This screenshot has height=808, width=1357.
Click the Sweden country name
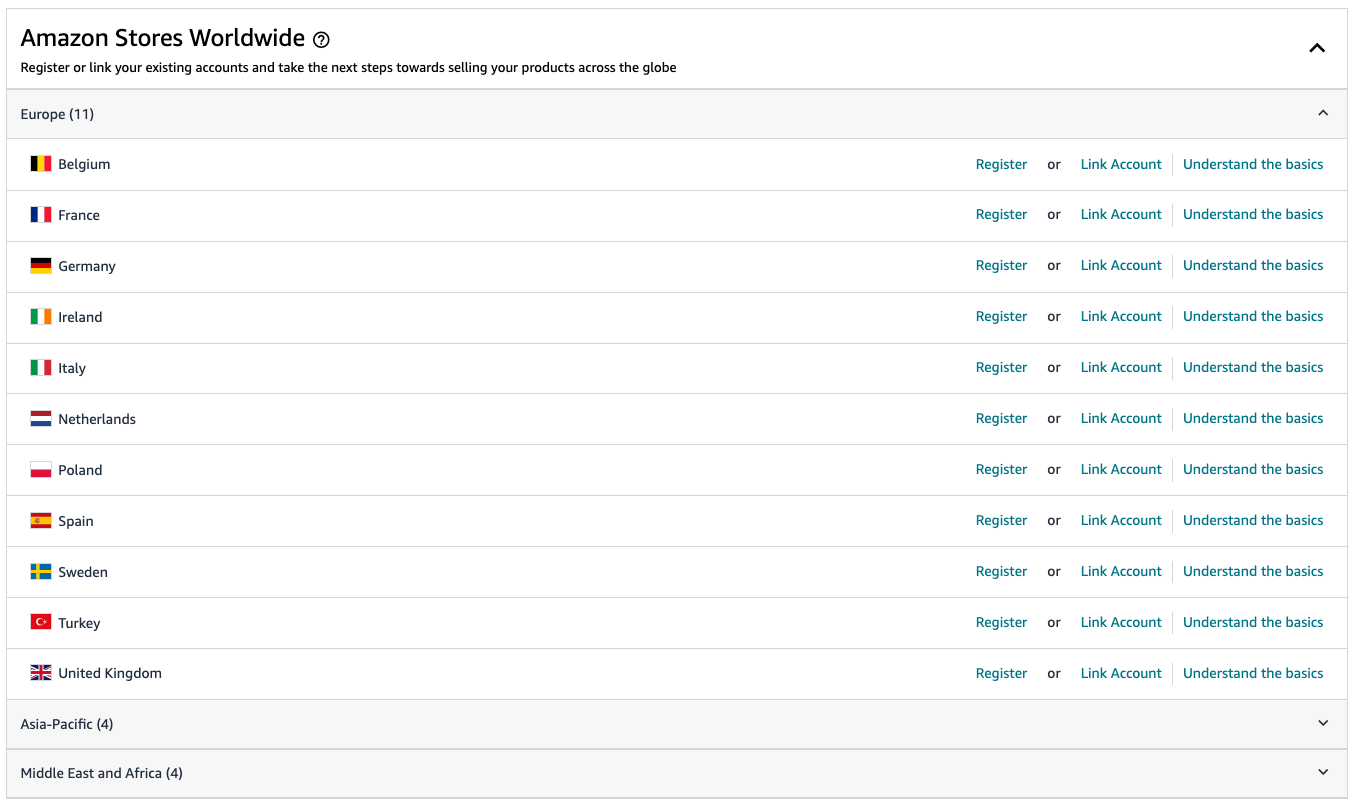point(83,572)
